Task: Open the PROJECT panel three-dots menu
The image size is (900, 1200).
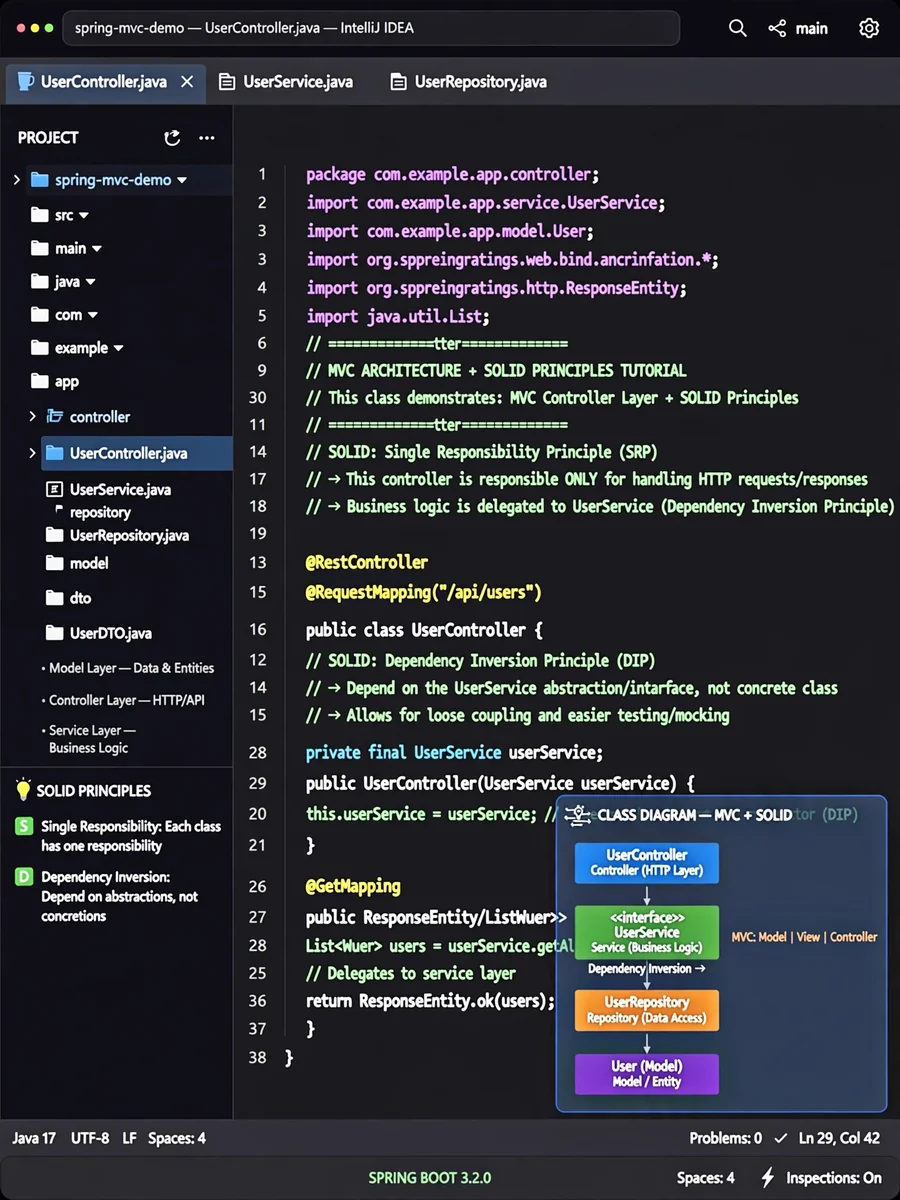Action: (207, 138)
